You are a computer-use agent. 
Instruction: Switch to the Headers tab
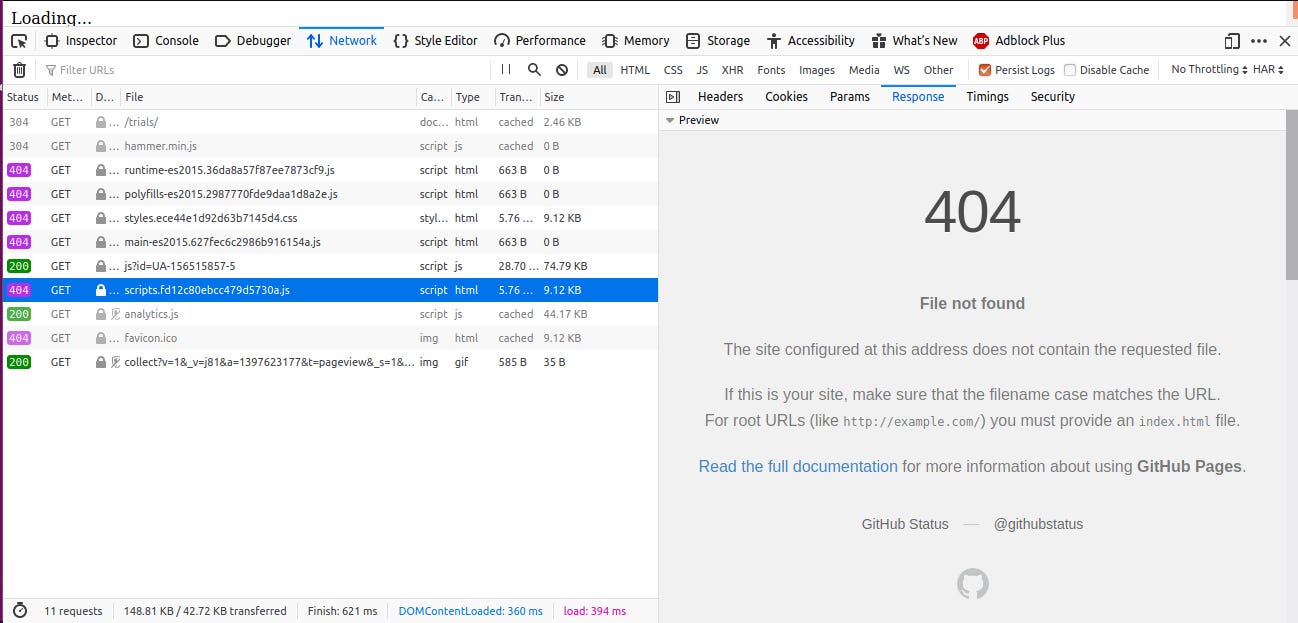click(720, 97)
